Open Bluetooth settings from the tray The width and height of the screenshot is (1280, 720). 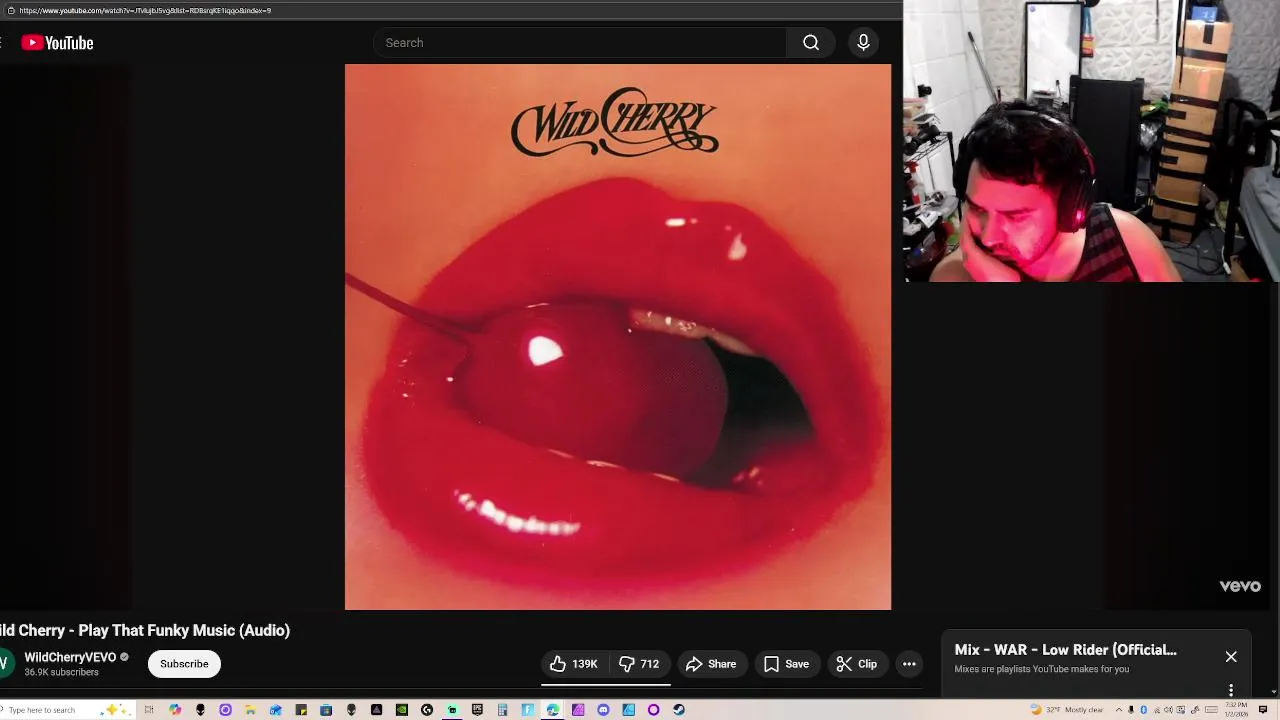[x=1143, y=710]
